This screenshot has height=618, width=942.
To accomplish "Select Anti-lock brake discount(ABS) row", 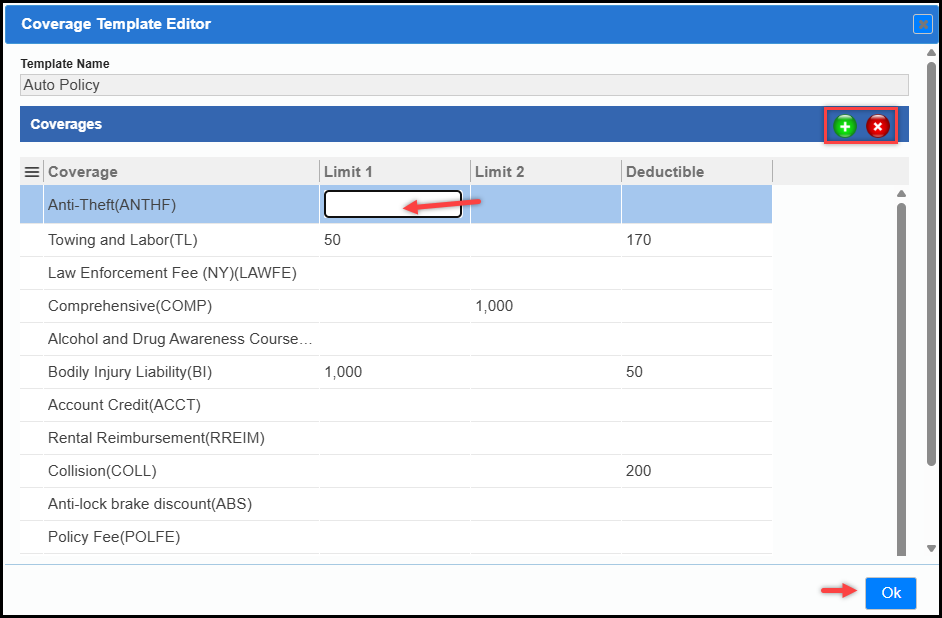I will (x=396, y=504).
